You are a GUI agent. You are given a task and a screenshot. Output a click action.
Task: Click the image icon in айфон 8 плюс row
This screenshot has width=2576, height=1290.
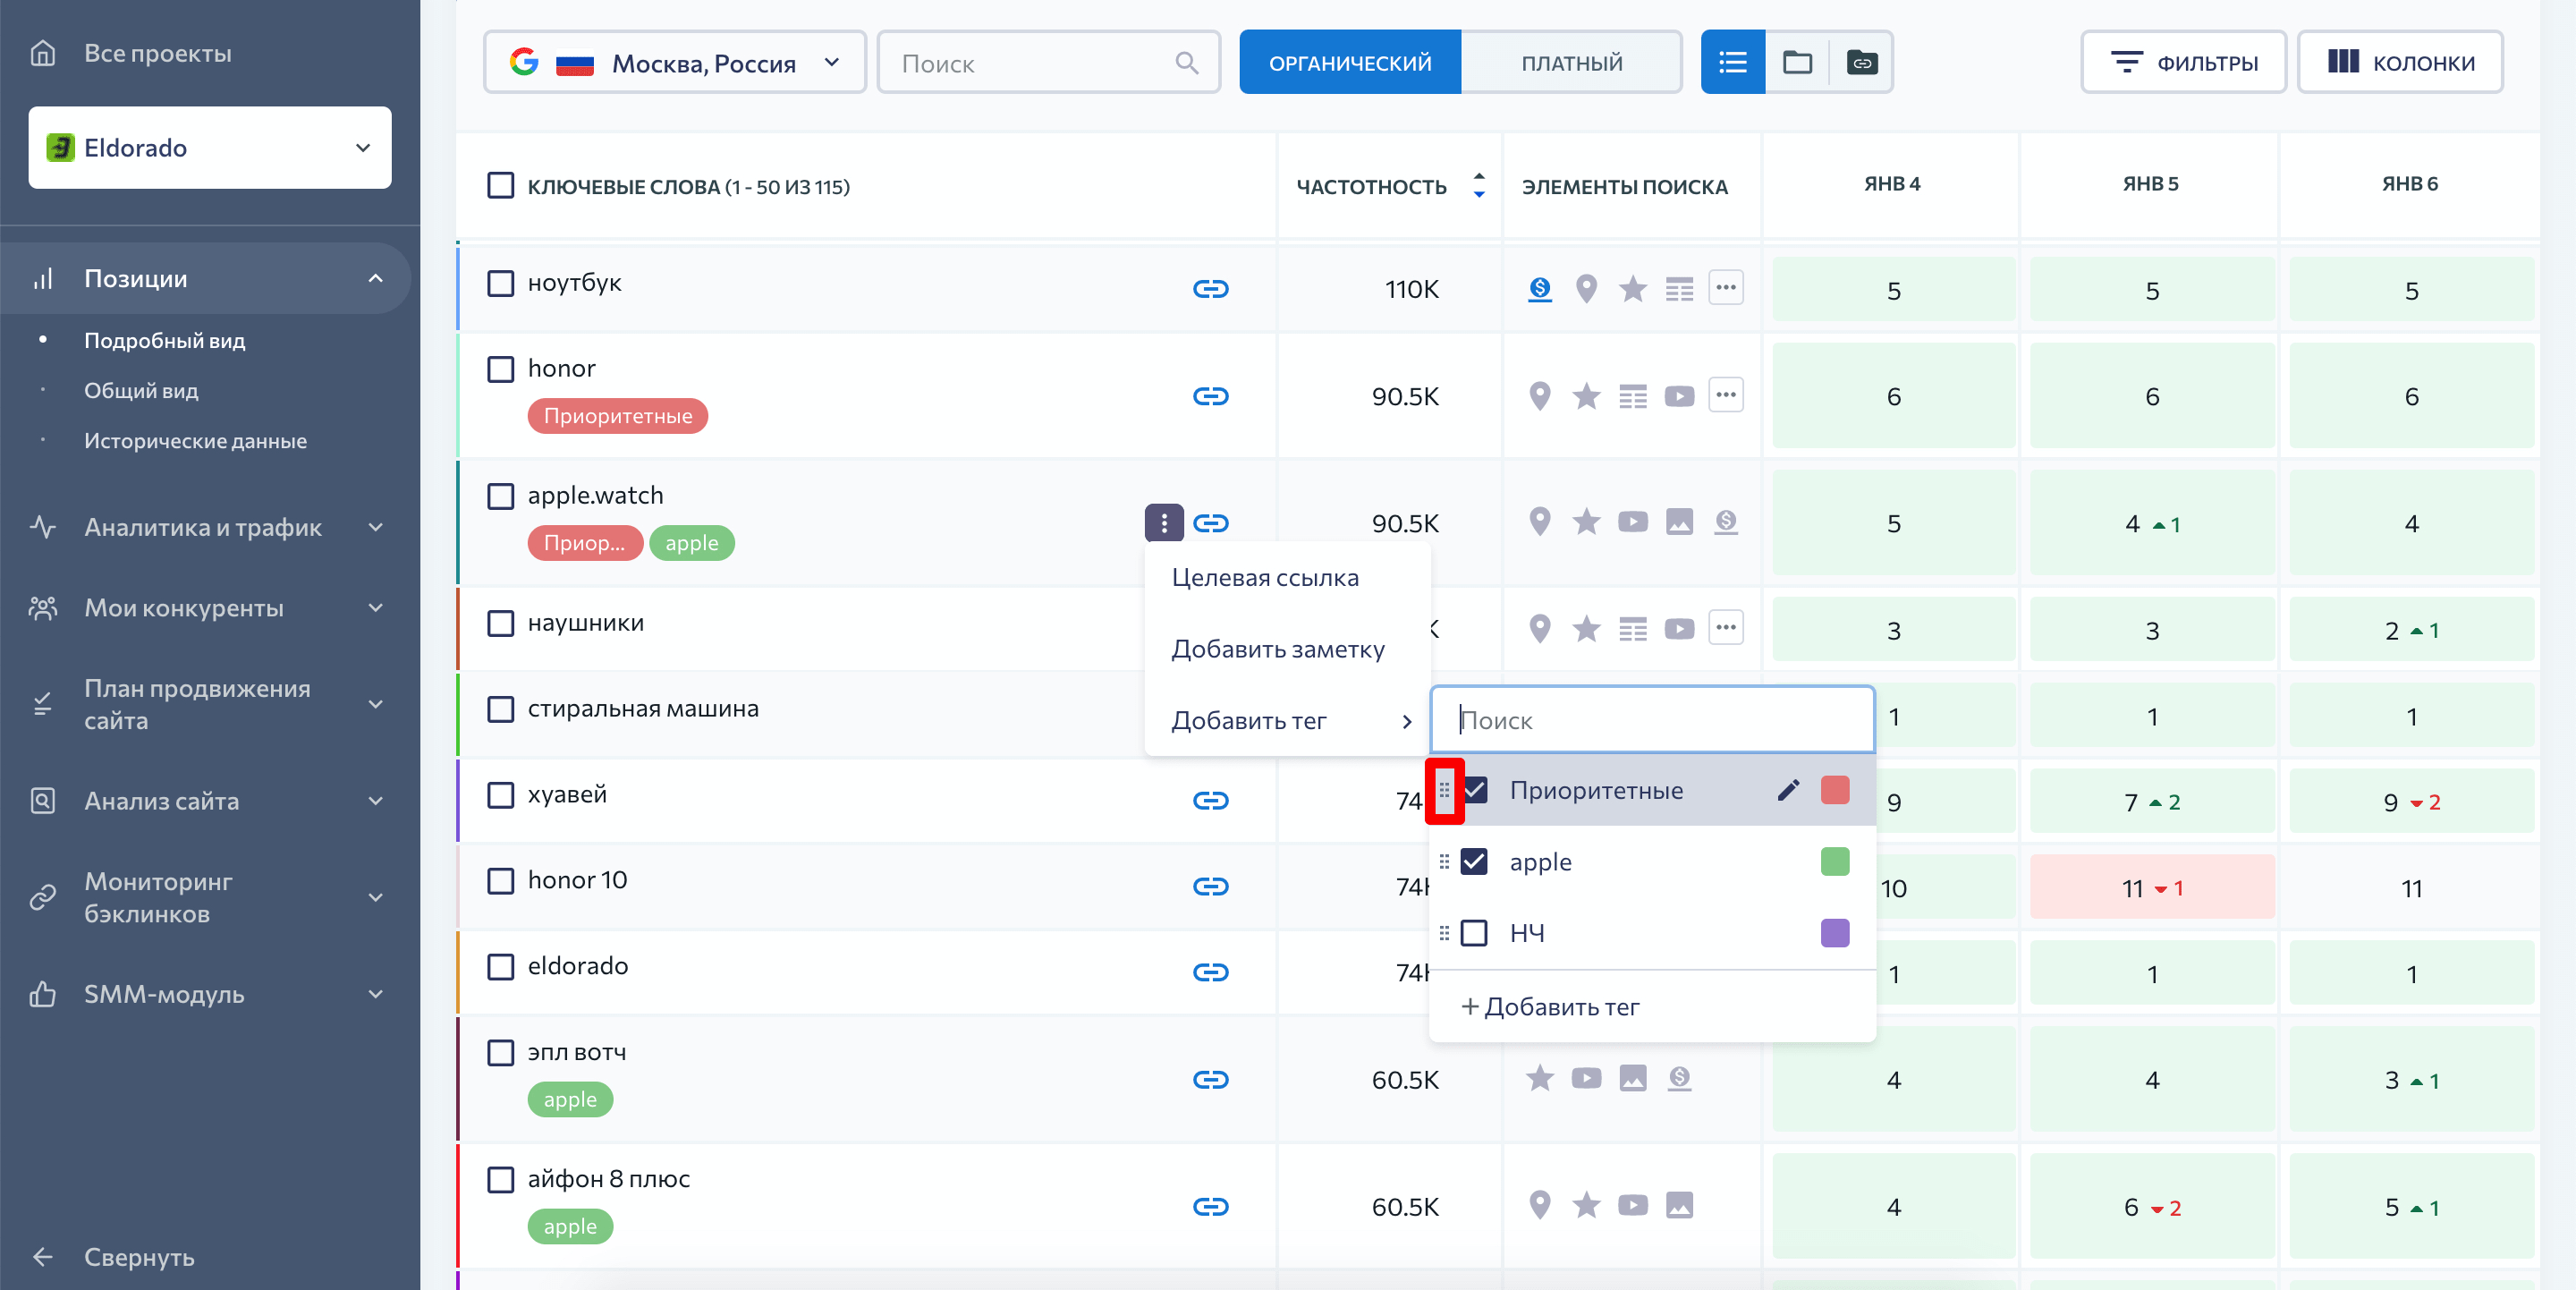(1679, 1205)
